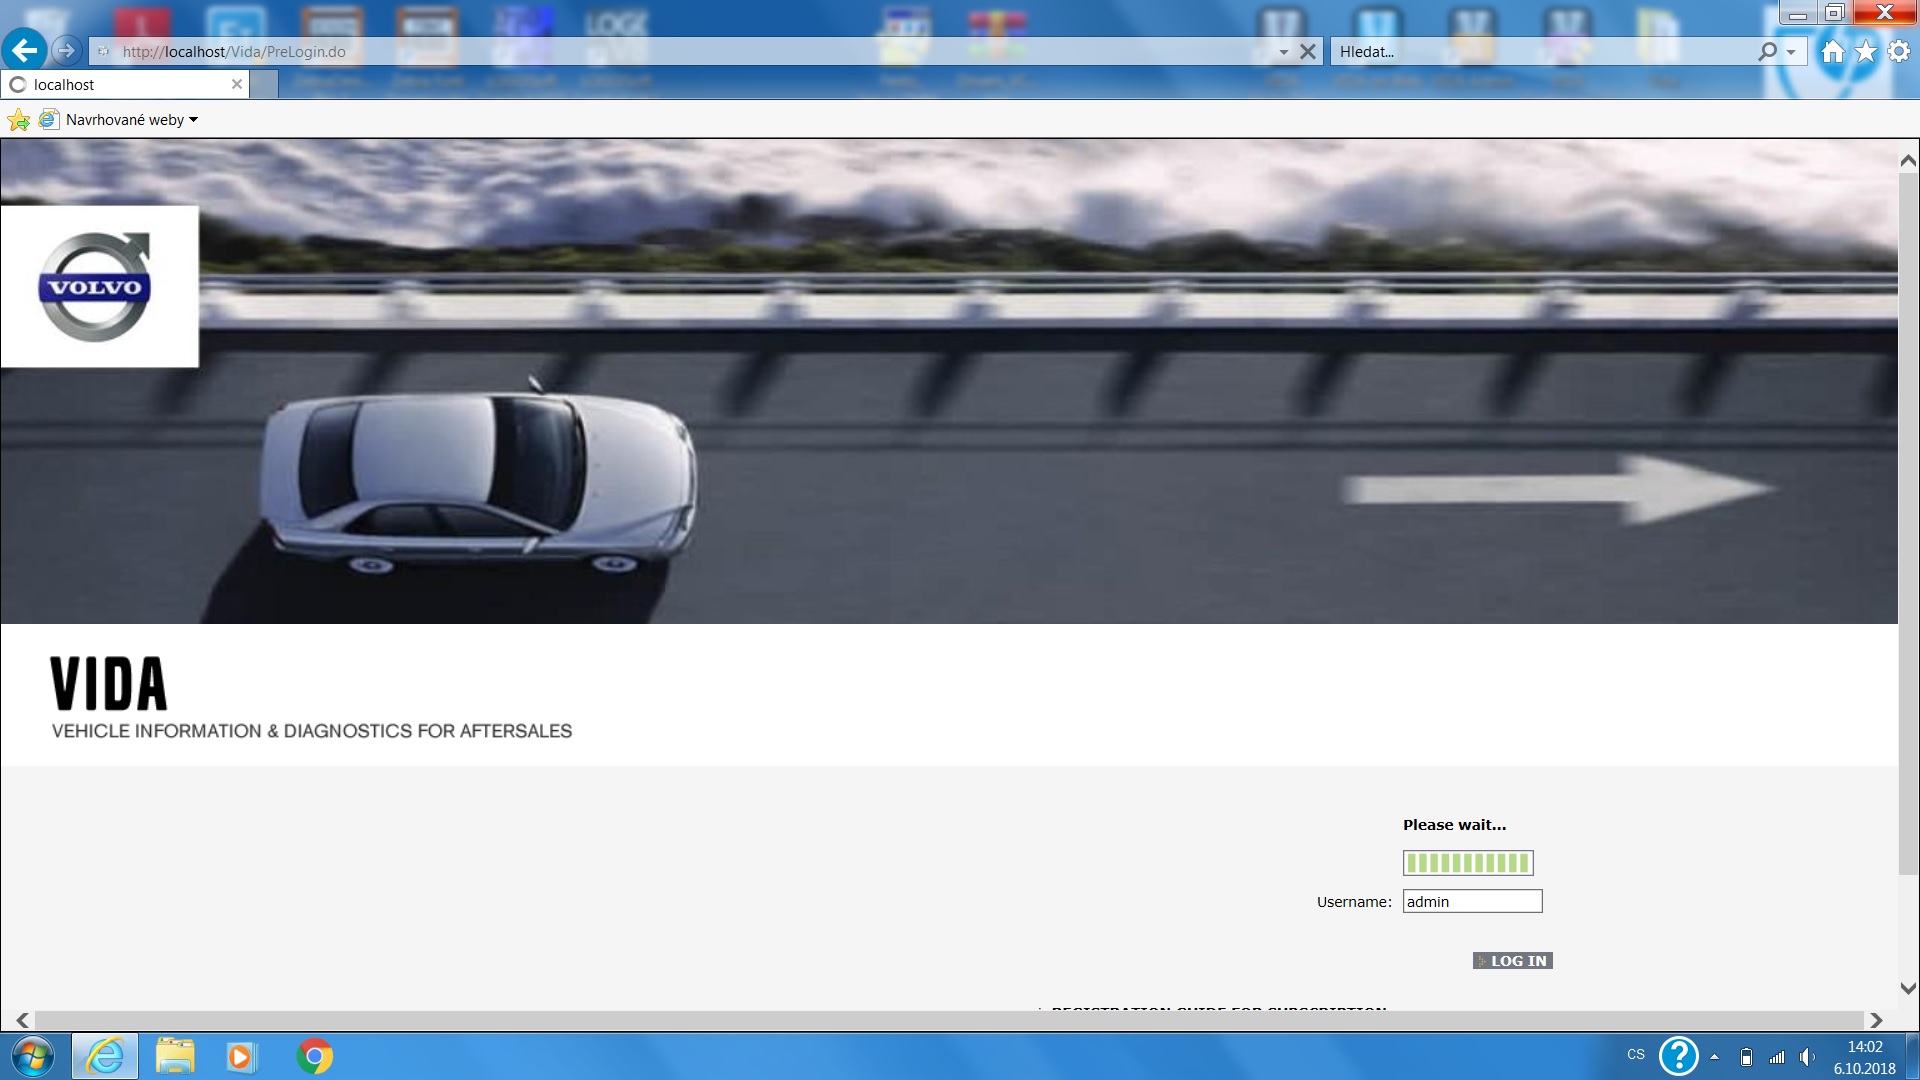Image resolution: width=1920 pixels, height=1080 pixels.
Task: Click the search magnifier icon
Action: [x=1767, y=52]
